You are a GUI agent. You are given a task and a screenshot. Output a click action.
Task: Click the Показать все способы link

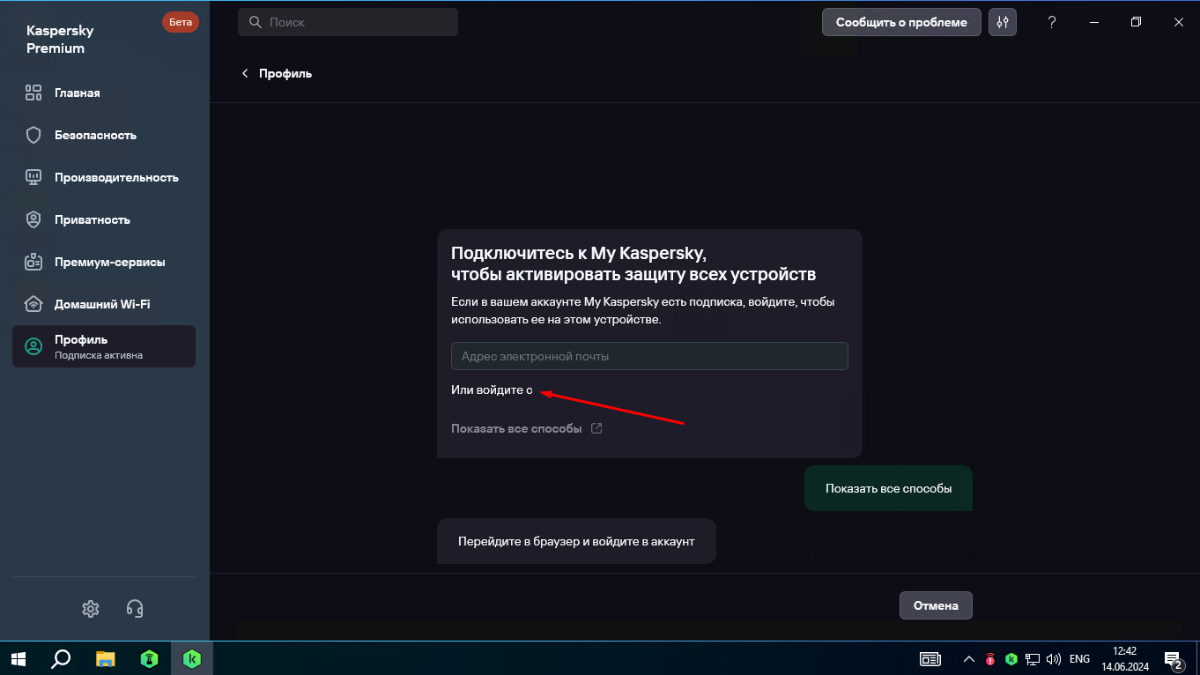pos(516,428)
